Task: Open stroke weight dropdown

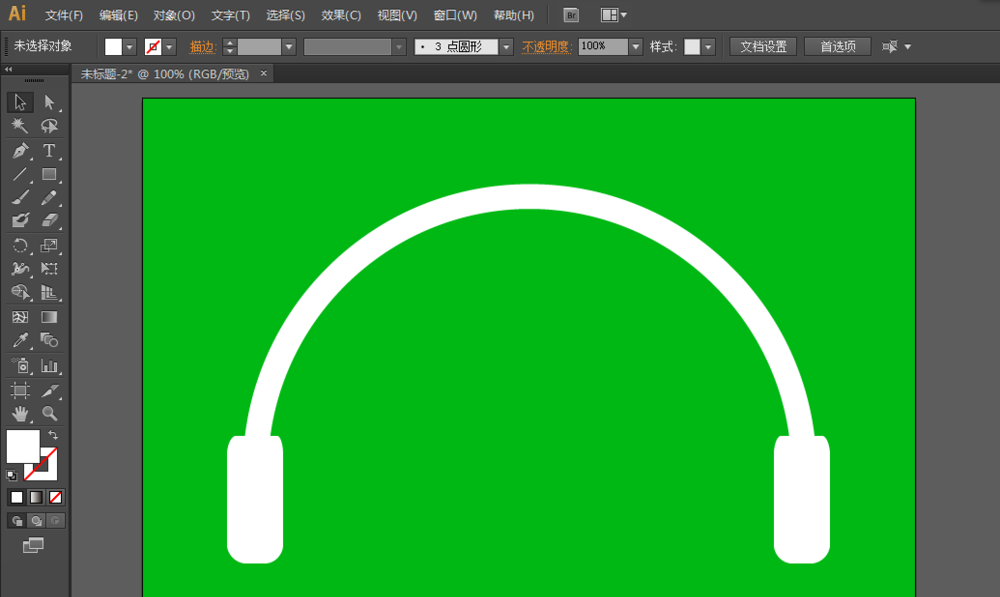Action: click(x=289, y=47)
